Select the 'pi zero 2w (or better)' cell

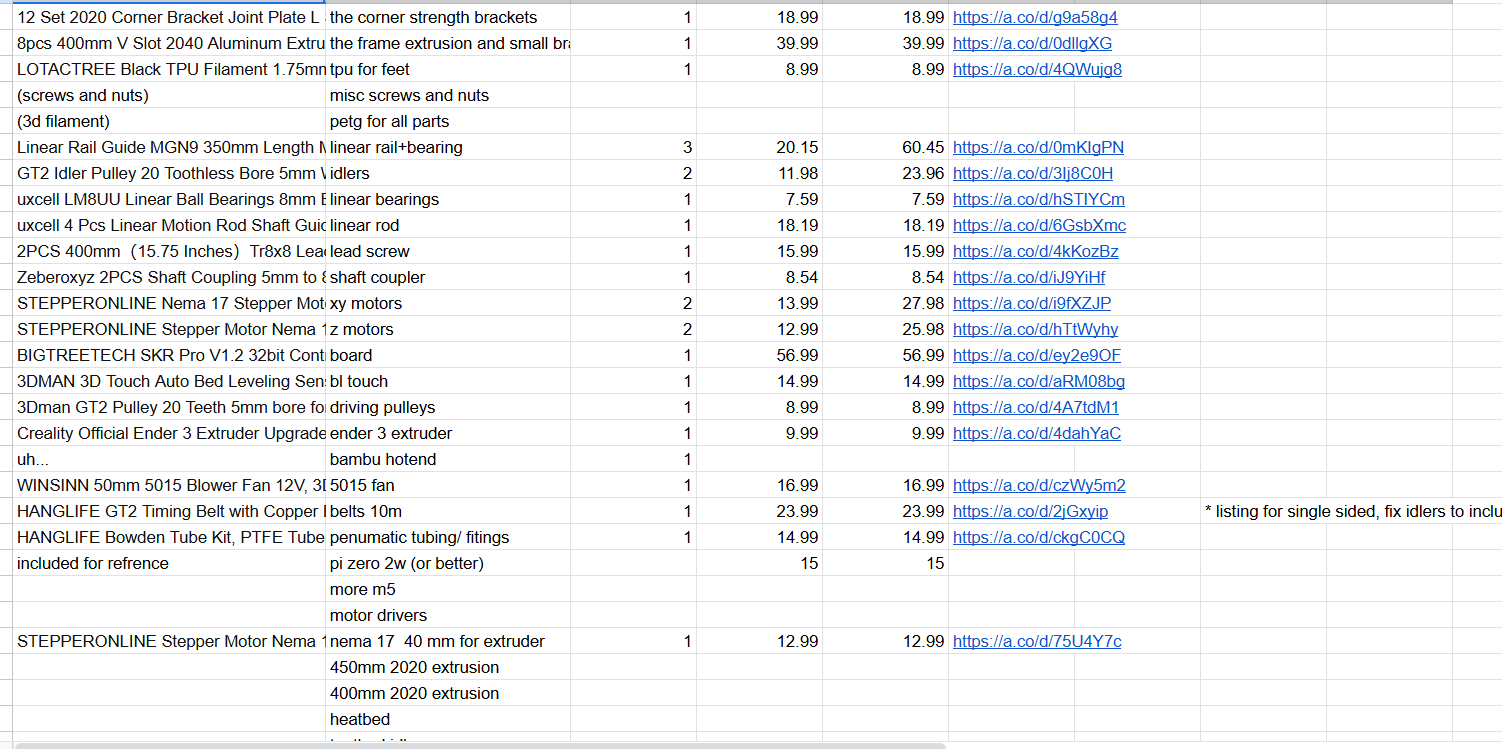pos(447,563)
